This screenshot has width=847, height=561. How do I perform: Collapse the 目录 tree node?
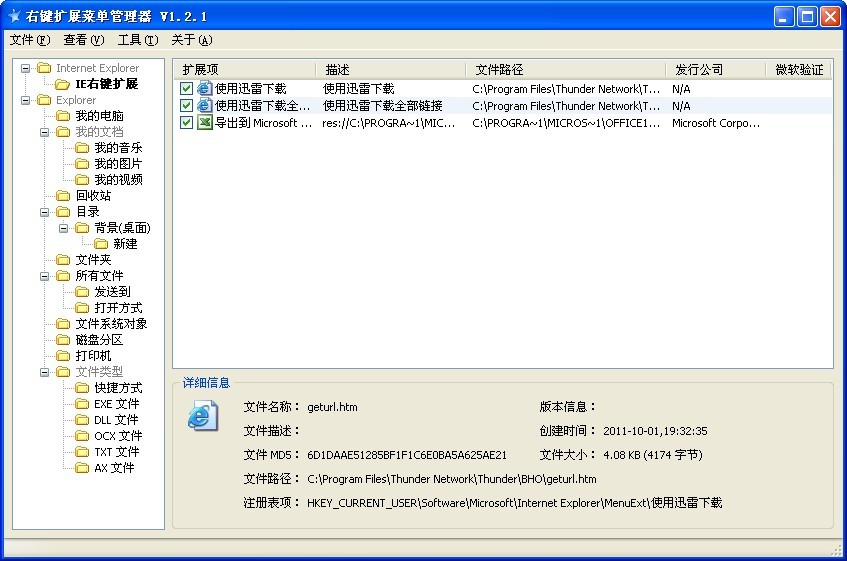pyautogui.click(x=45, y=212)
